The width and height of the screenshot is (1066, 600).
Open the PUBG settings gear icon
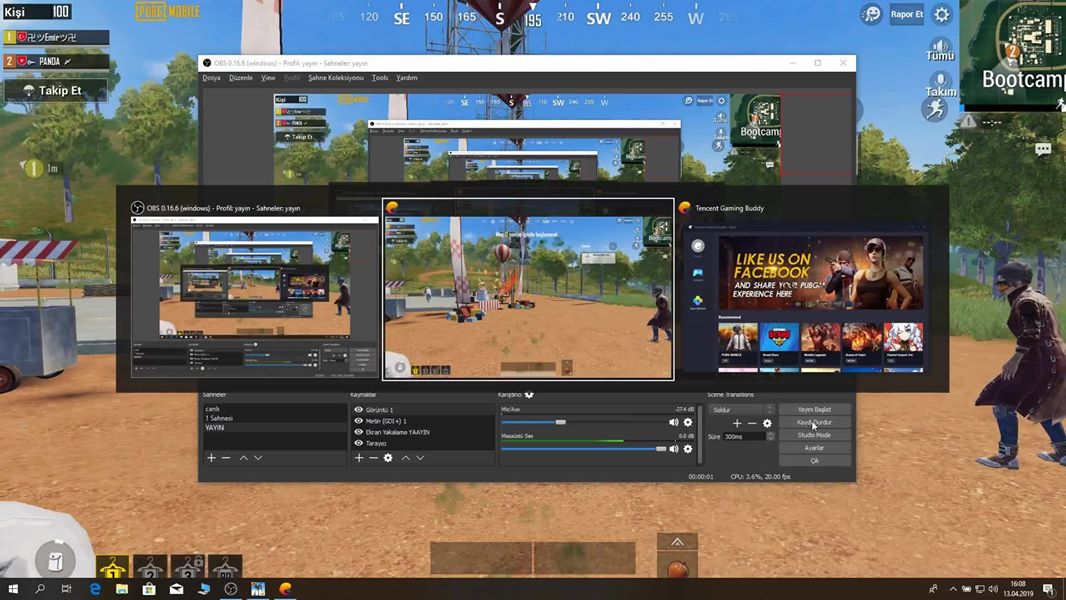tap(942, 14)
